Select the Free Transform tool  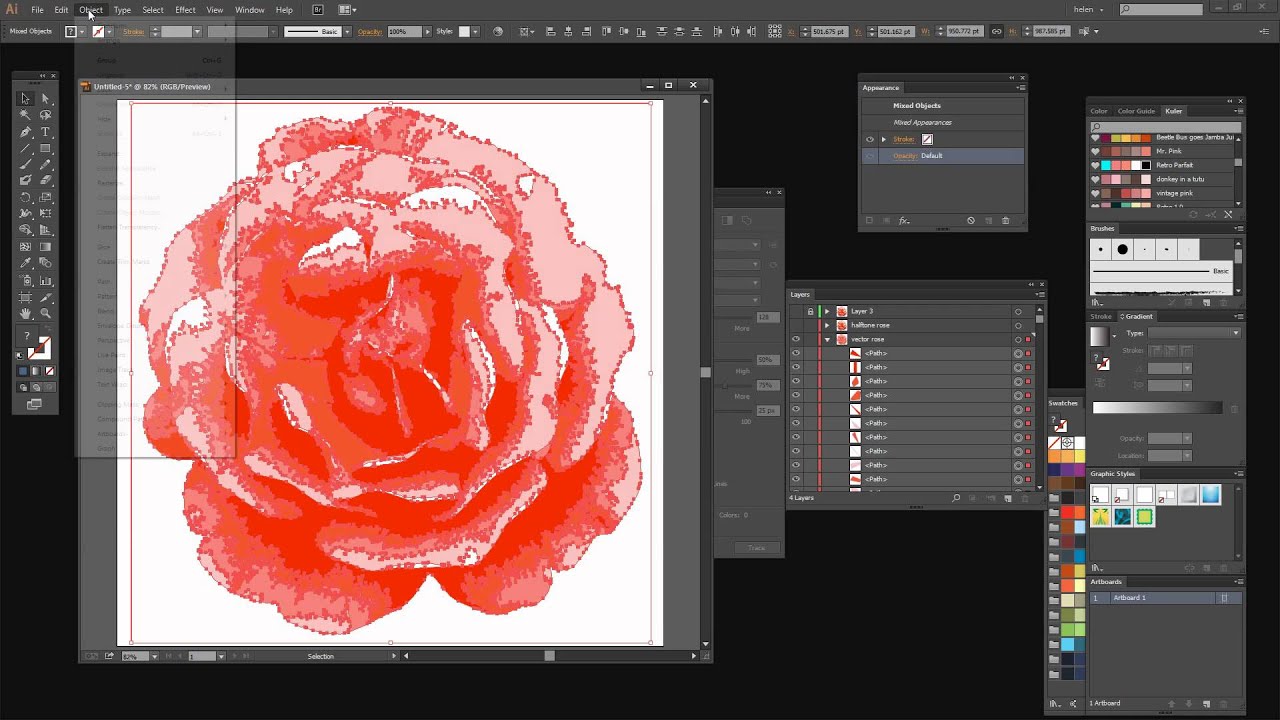[x=45, y=214]
